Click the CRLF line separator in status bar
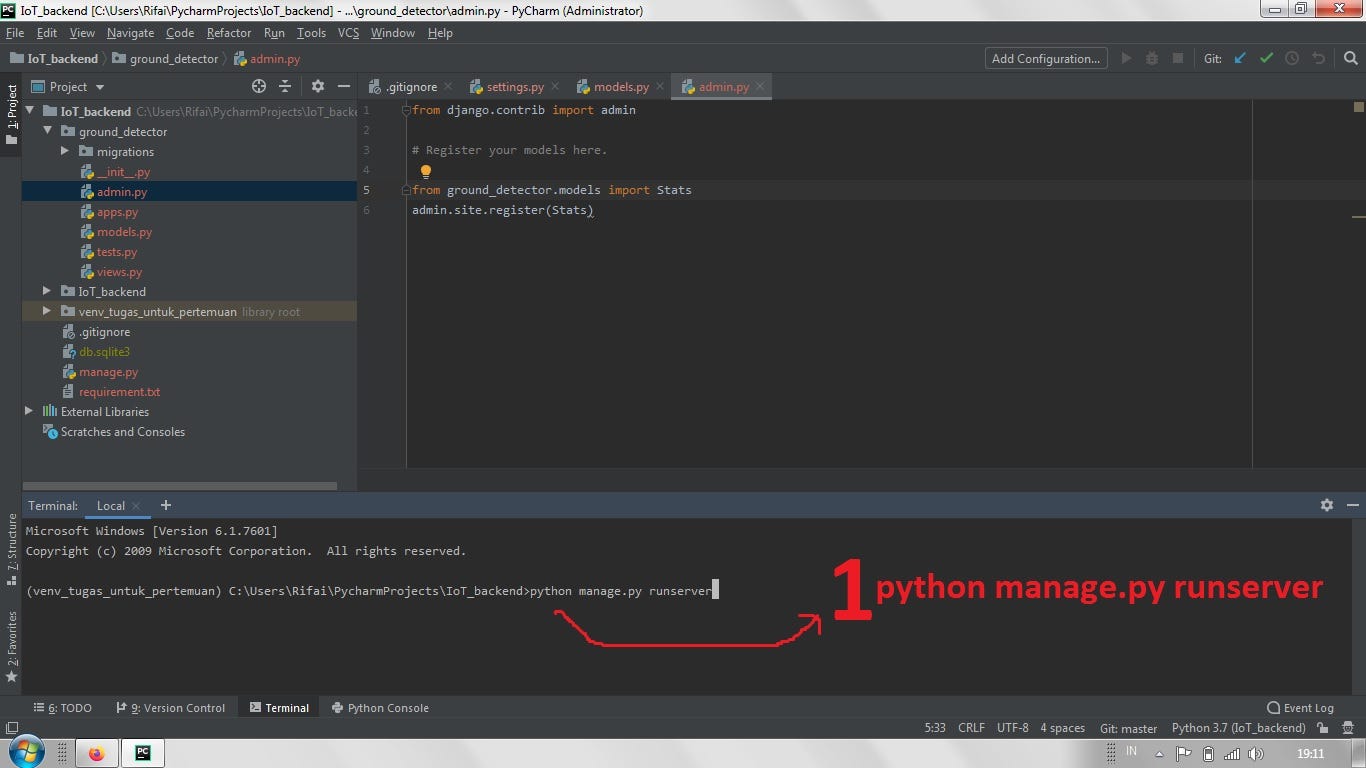 coord(971,728)
